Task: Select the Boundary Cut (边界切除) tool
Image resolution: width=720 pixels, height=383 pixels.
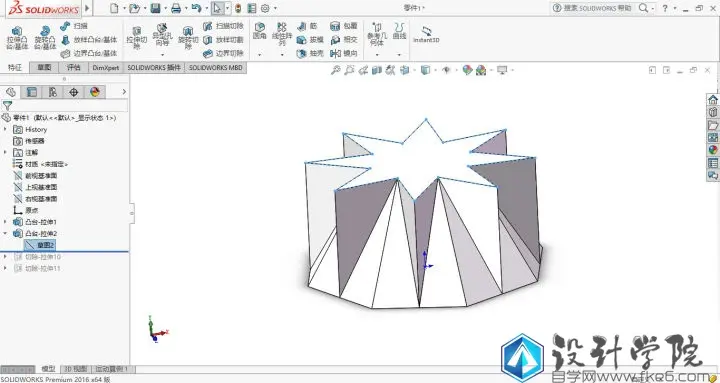Action: (x=223, y=54)
